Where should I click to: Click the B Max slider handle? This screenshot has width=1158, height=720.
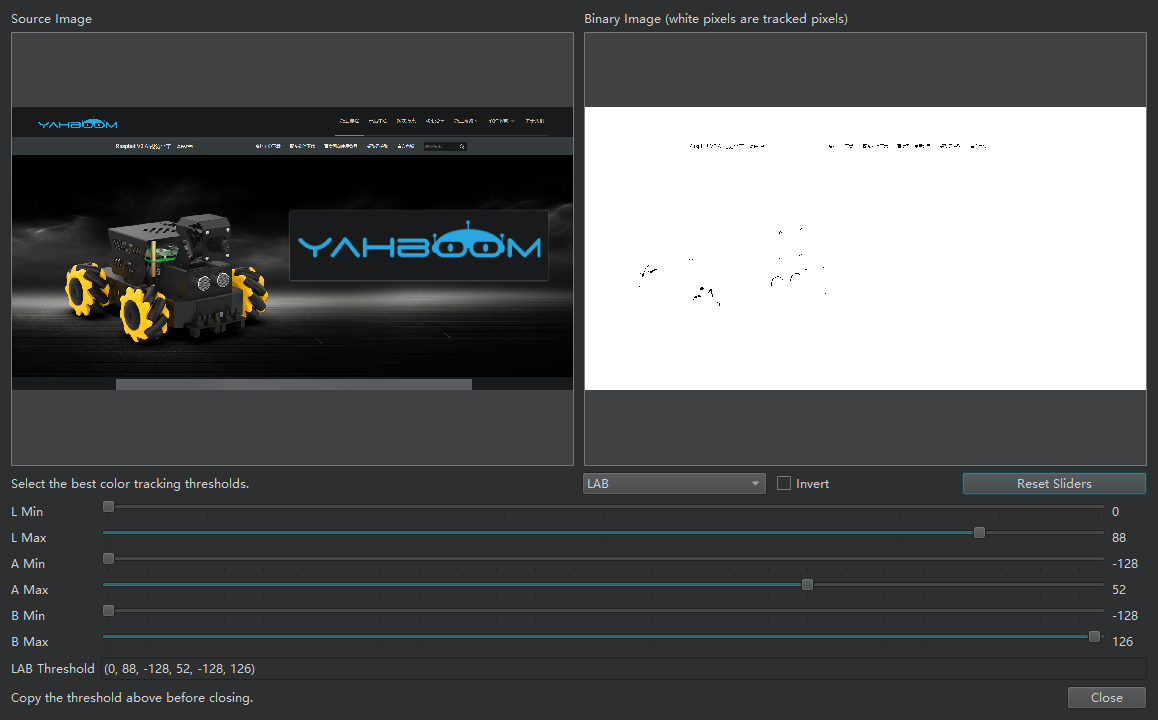click(x=1094, y=637)
